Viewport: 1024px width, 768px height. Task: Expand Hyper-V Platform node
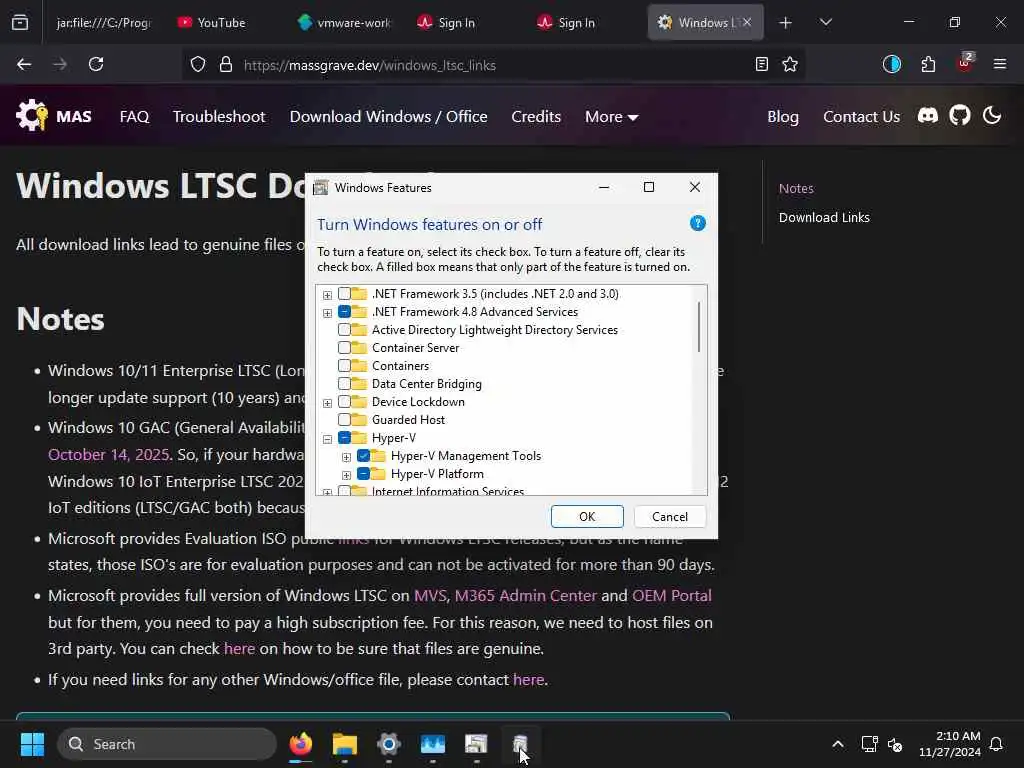point(346,475)
